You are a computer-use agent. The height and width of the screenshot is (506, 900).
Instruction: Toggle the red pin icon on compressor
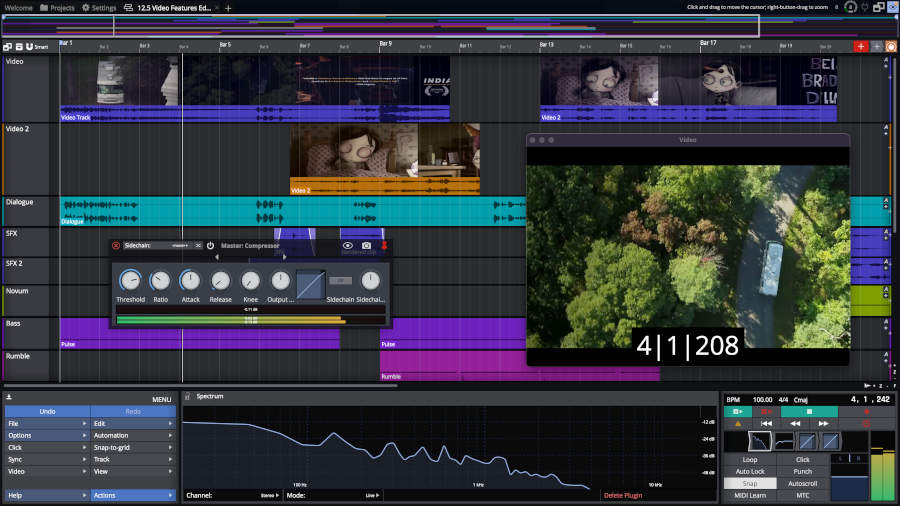pos(384,246)
